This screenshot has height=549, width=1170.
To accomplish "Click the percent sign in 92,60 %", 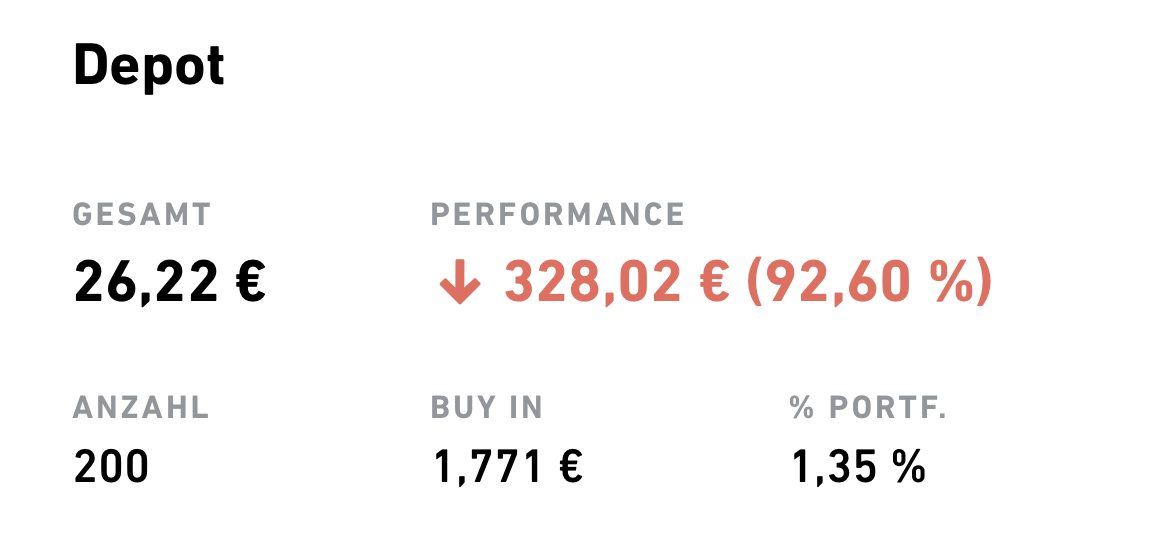I will coord(952,282).
